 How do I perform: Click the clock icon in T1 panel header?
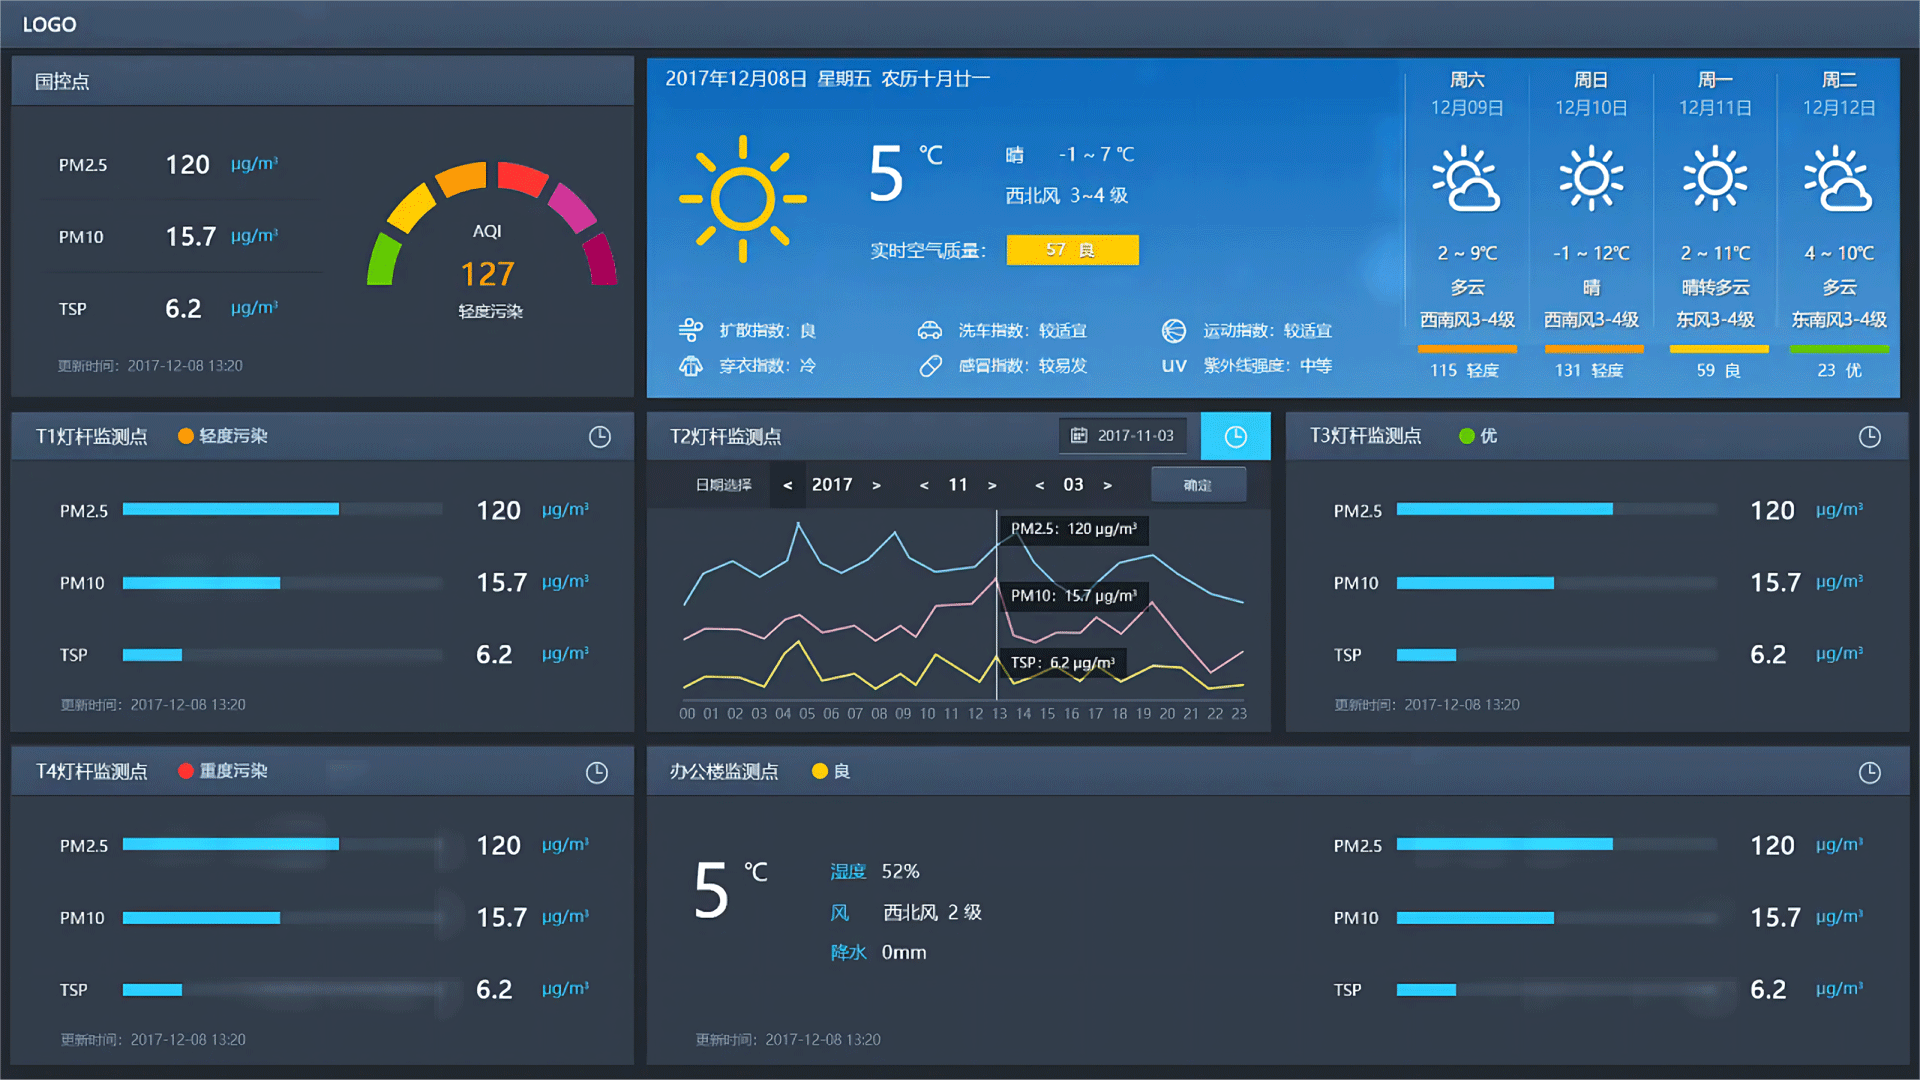[599, 437]
